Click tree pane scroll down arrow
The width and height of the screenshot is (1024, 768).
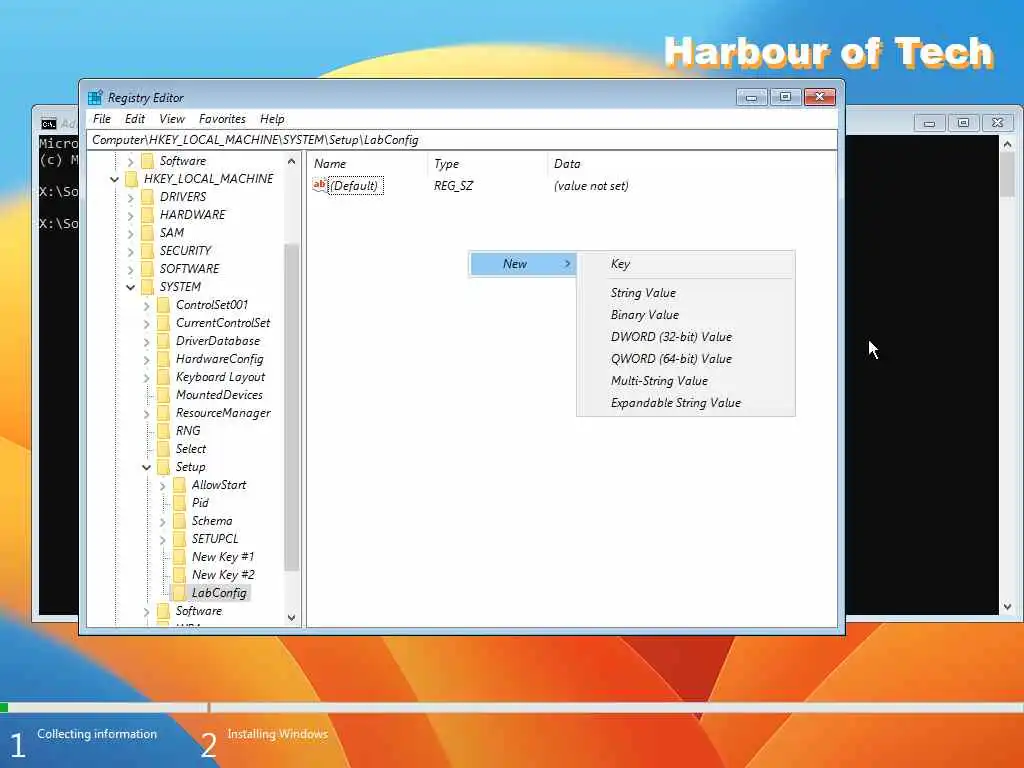point(291,617)
